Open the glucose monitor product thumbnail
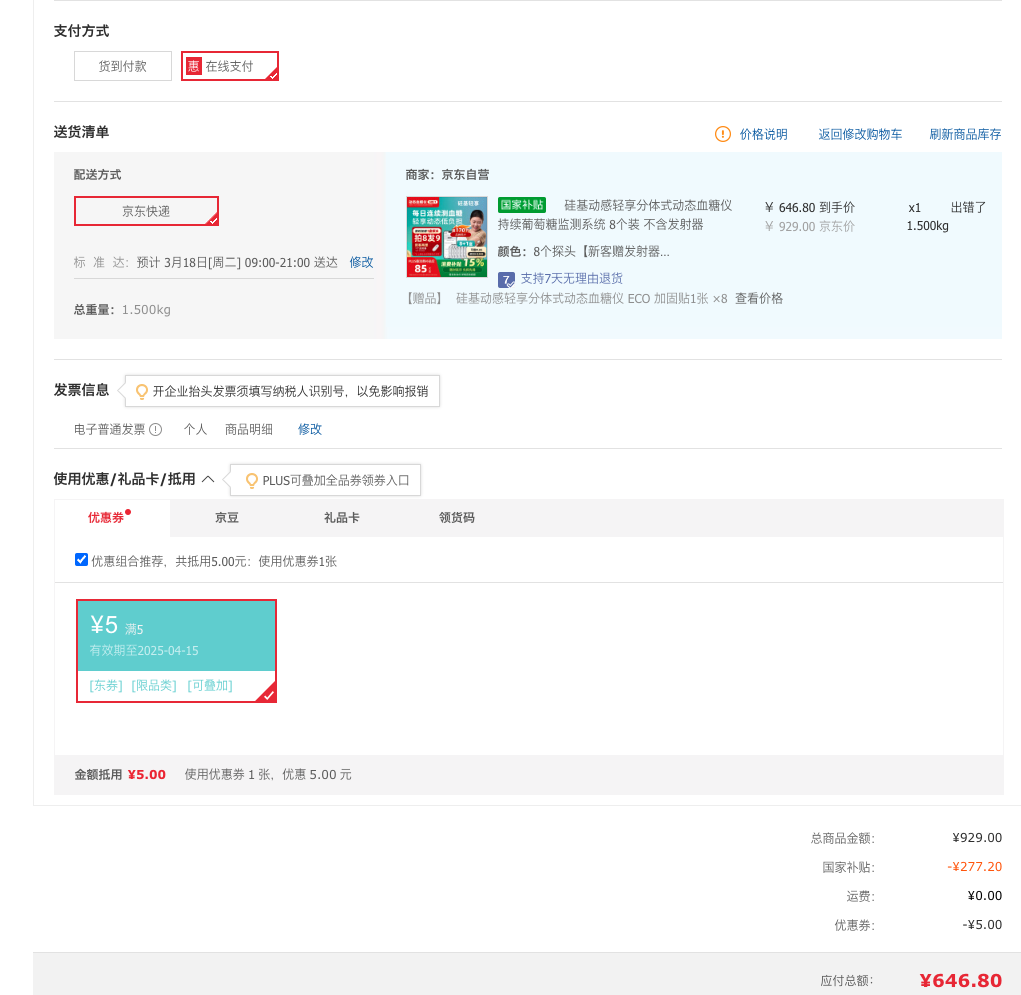This screenshot has height=995, width=1021. pos(447,237)
